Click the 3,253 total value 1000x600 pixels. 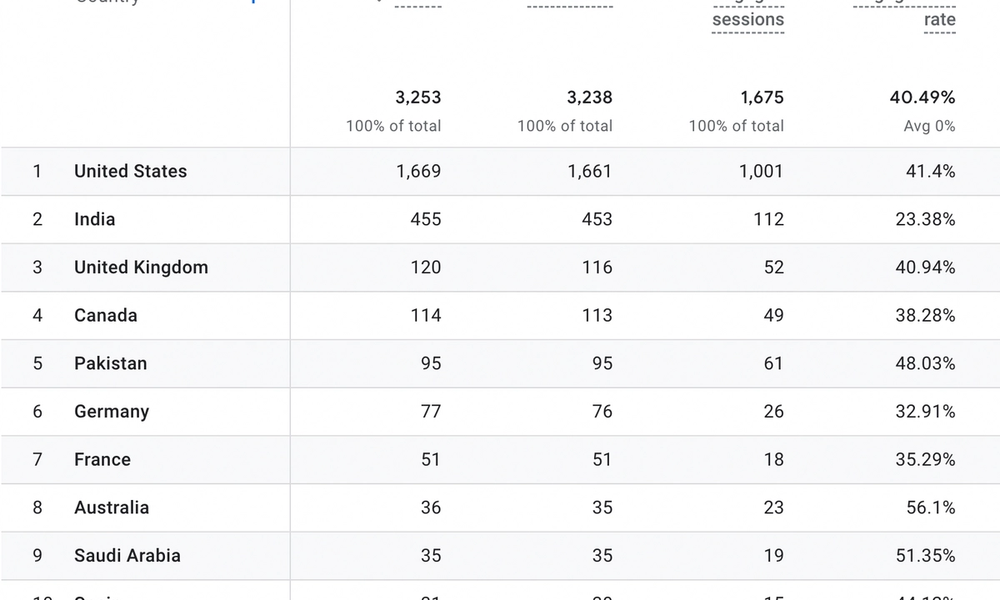pyautogui.click(x=418, y=98)
